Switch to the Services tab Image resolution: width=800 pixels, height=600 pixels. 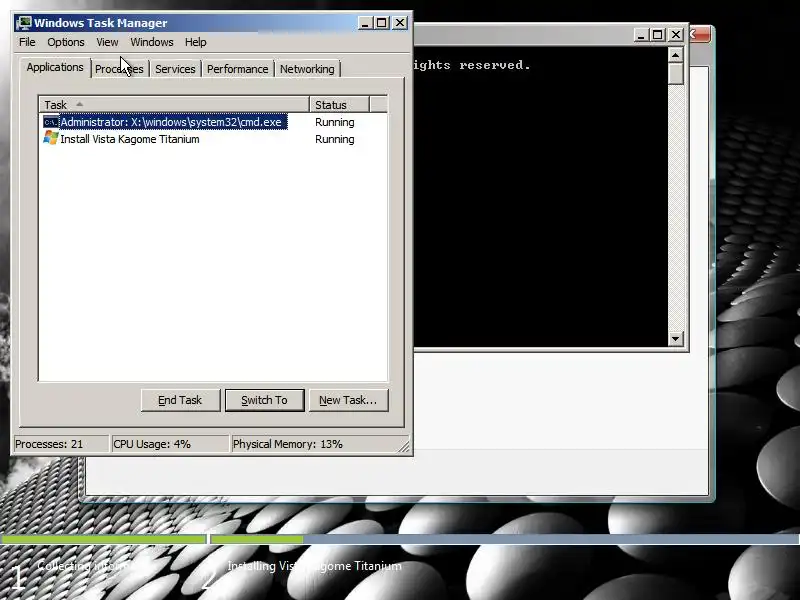175,69
